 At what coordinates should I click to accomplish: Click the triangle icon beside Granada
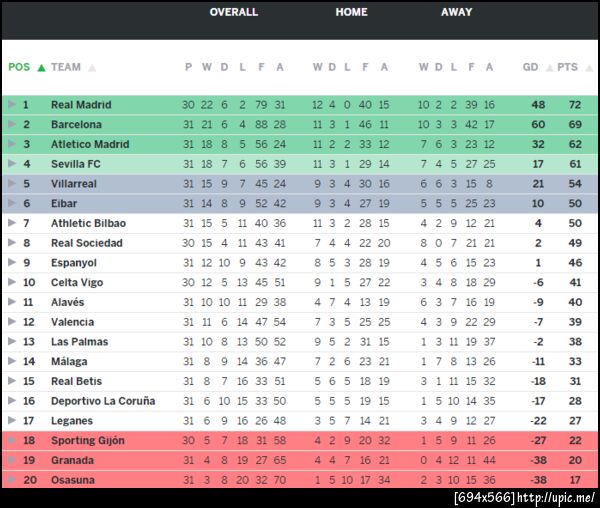[12, 460]
